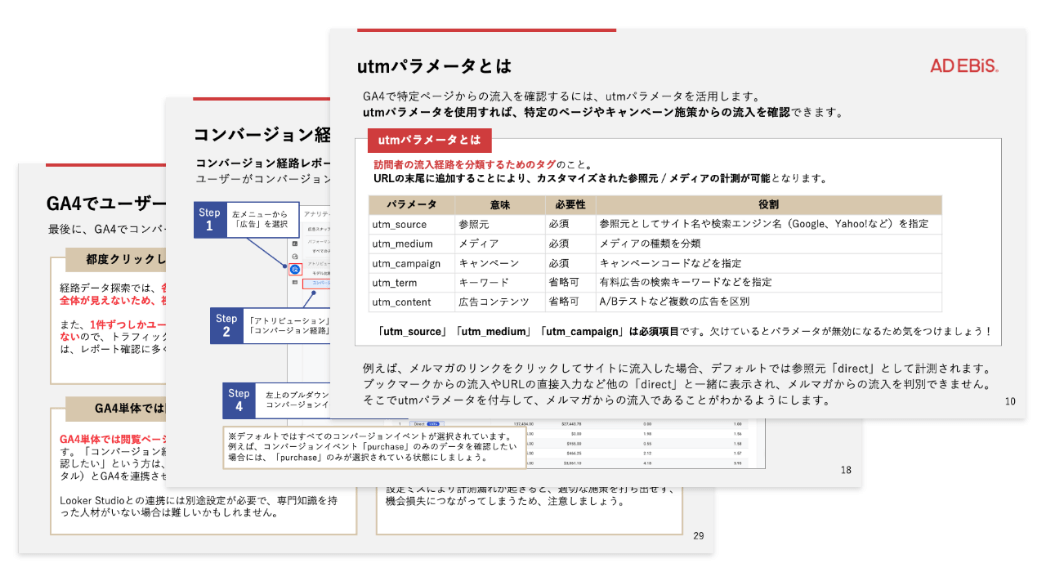Select the 'パラメータ' table column header

coord(412,204)
